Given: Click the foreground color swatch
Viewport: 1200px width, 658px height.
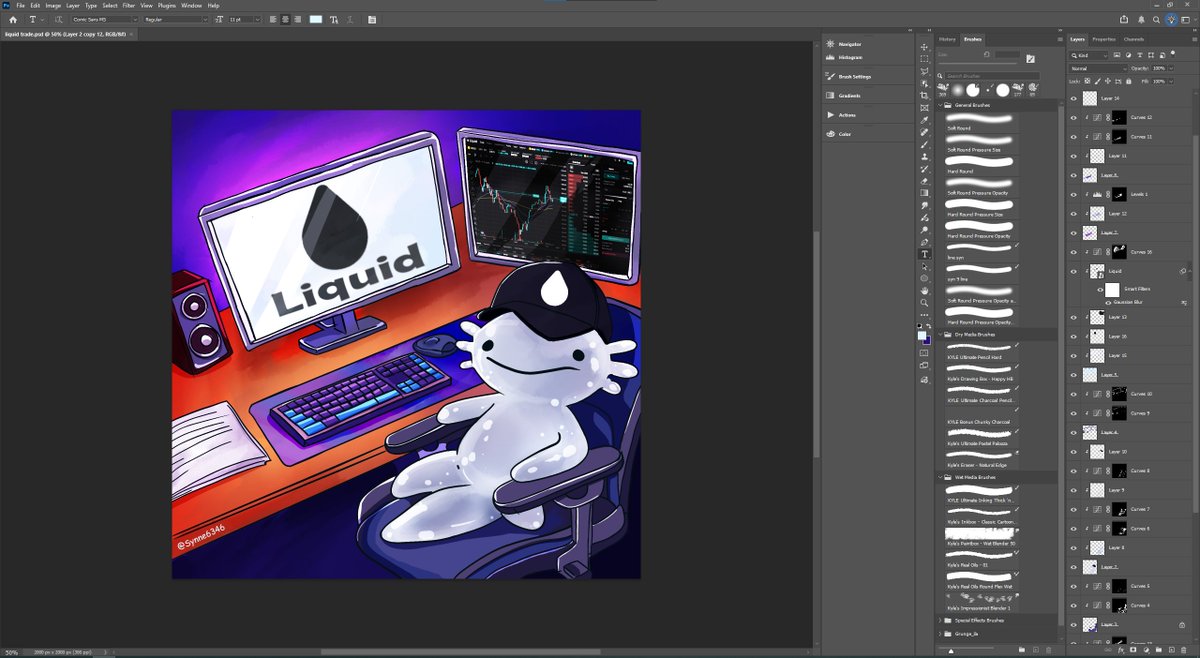Looking at the screenshot, I should tap(923, 336).
